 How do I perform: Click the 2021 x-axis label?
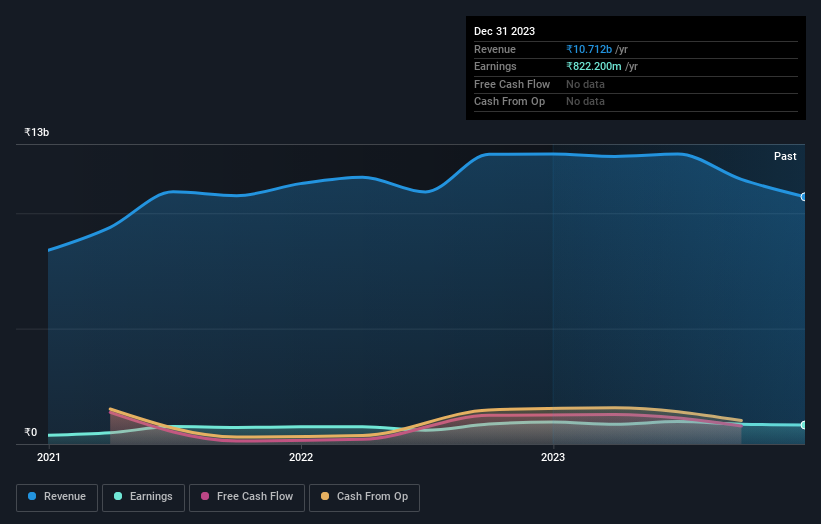coord(49,457)
